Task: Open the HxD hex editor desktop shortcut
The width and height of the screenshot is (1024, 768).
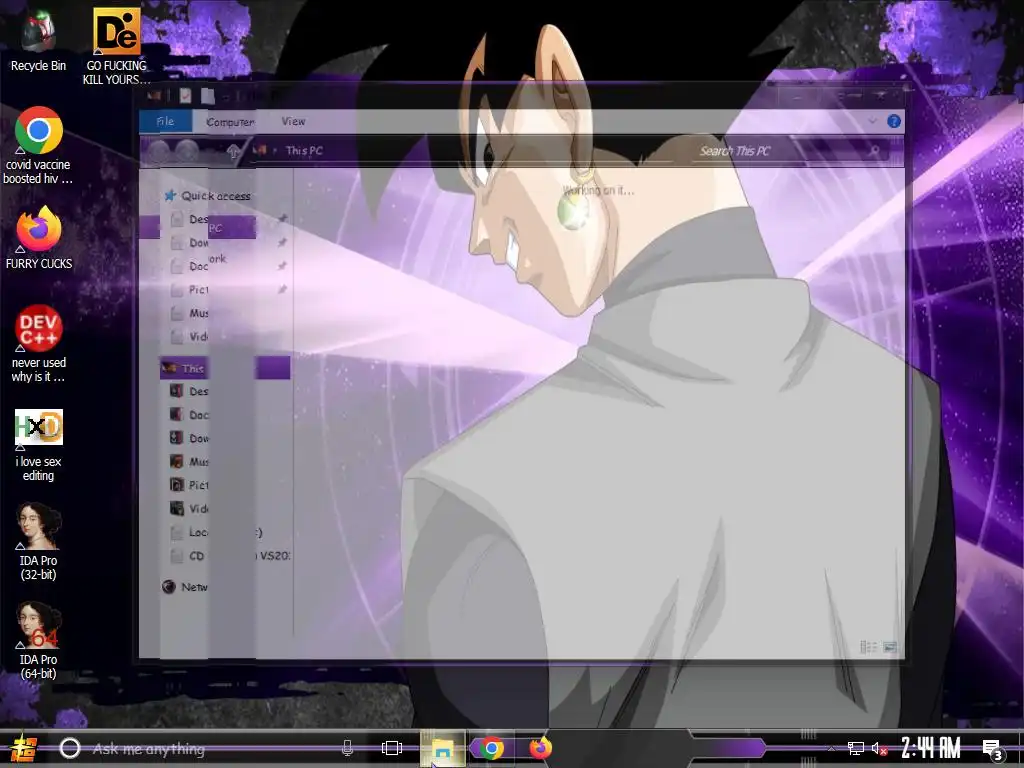Action: point(39,445)
